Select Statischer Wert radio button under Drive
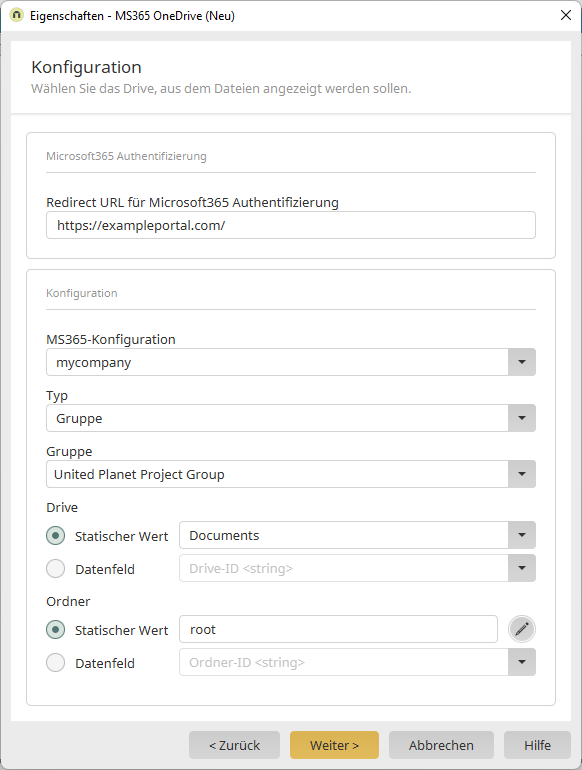 click(x=55, y=535)
